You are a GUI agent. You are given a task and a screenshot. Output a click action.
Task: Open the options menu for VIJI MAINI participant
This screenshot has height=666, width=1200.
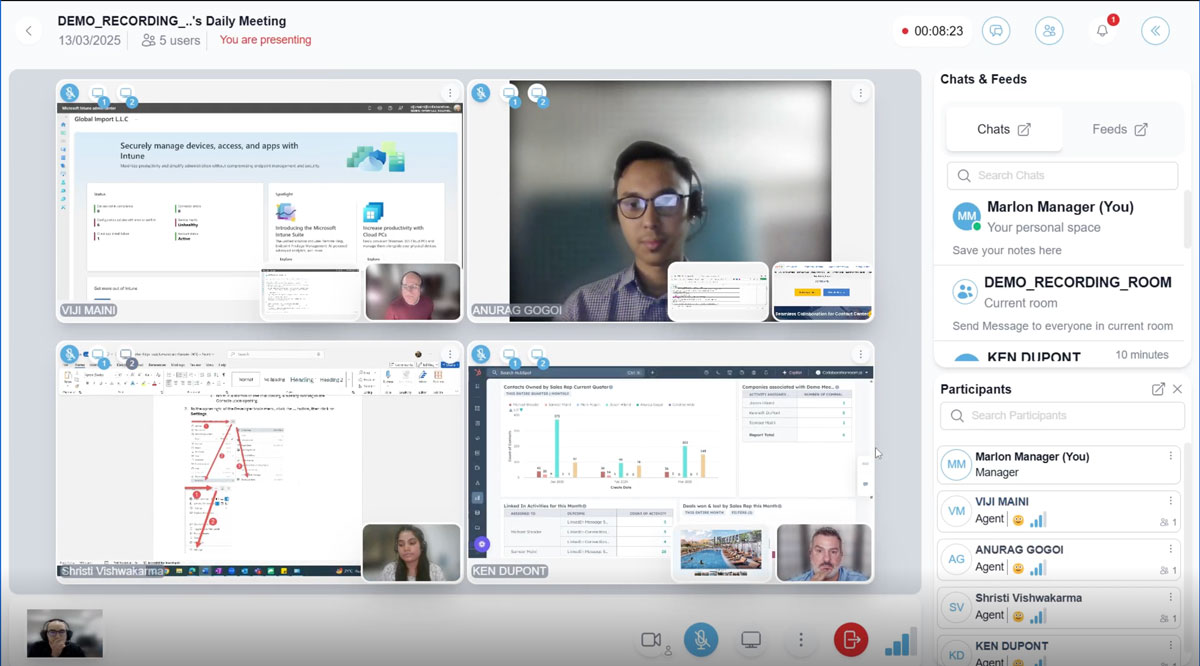pos(1170,501)
